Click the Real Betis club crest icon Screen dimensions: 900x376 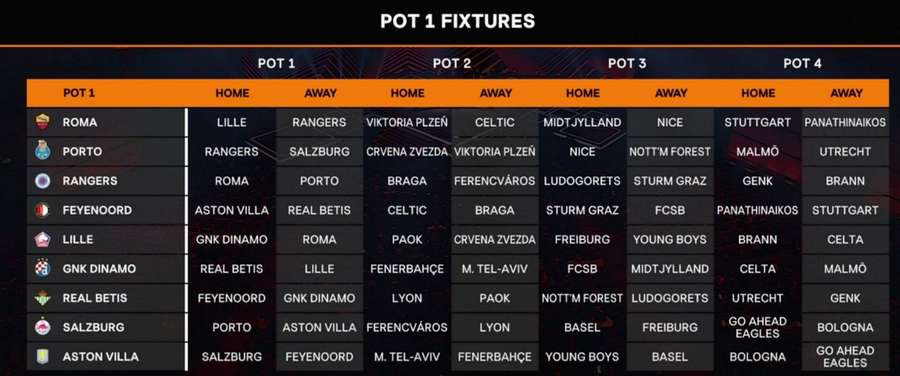tap(42, 298)
